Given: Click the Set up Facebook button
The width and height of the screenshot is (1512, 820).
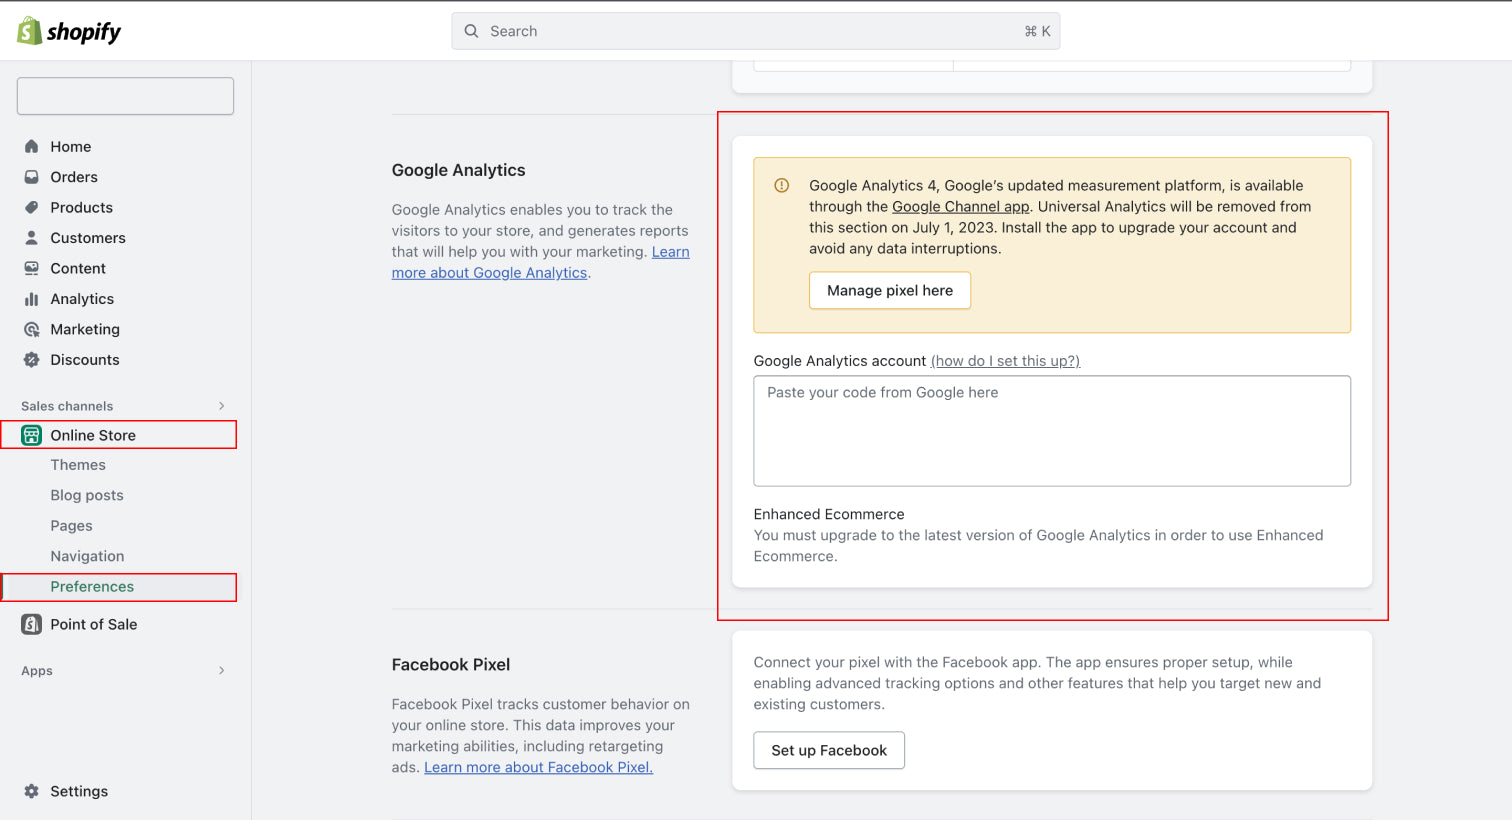Looking at the screenshot, I should pos(828,750).
